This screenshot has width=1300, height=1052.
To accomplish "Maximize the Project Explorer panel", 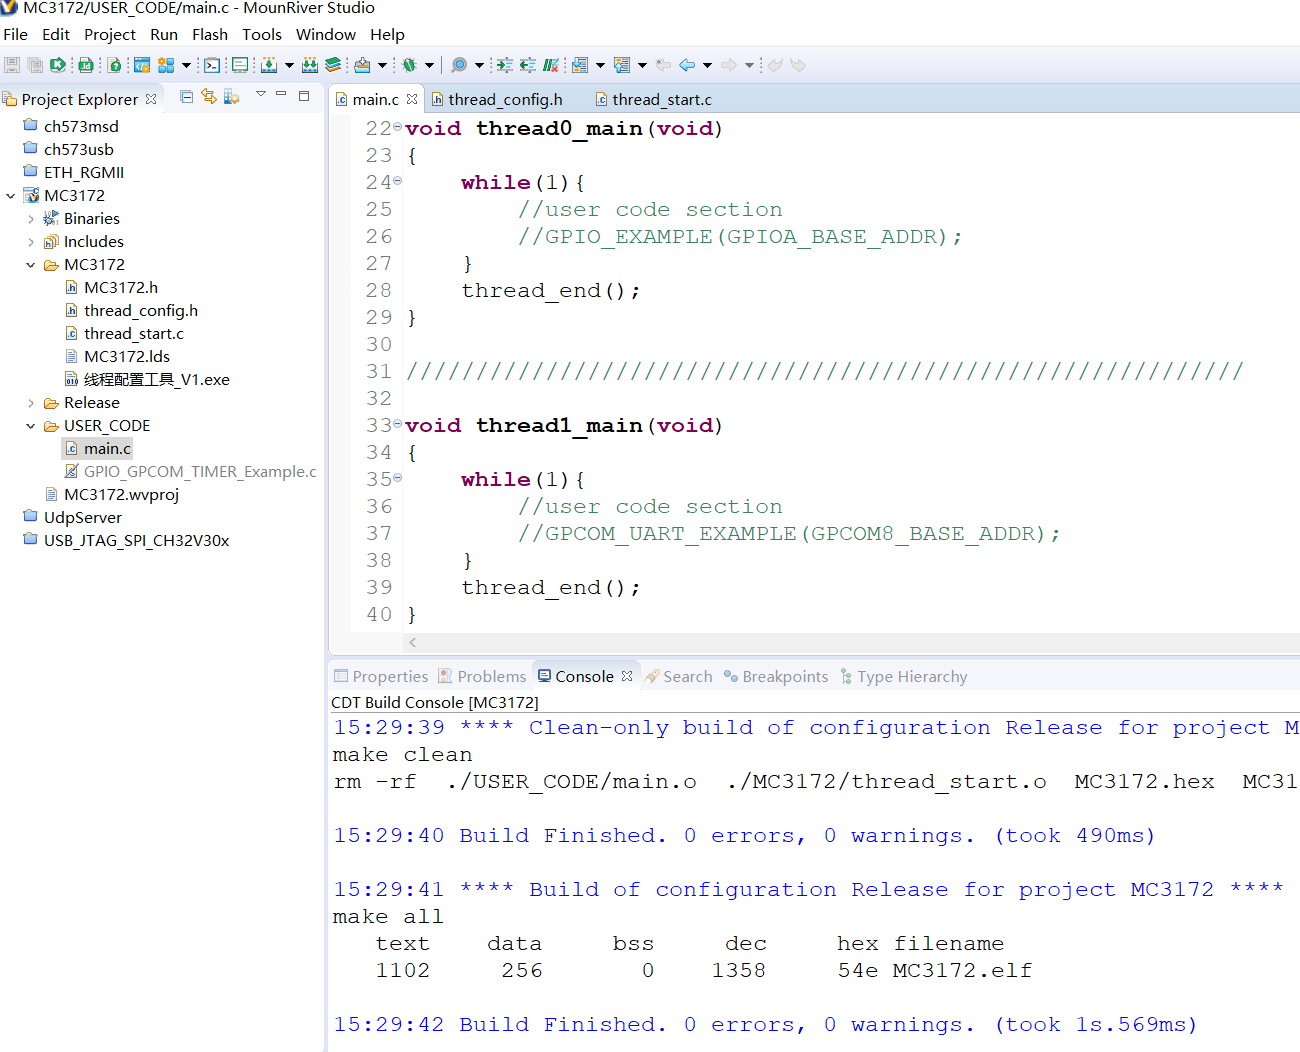I will (x=304, y=96).
